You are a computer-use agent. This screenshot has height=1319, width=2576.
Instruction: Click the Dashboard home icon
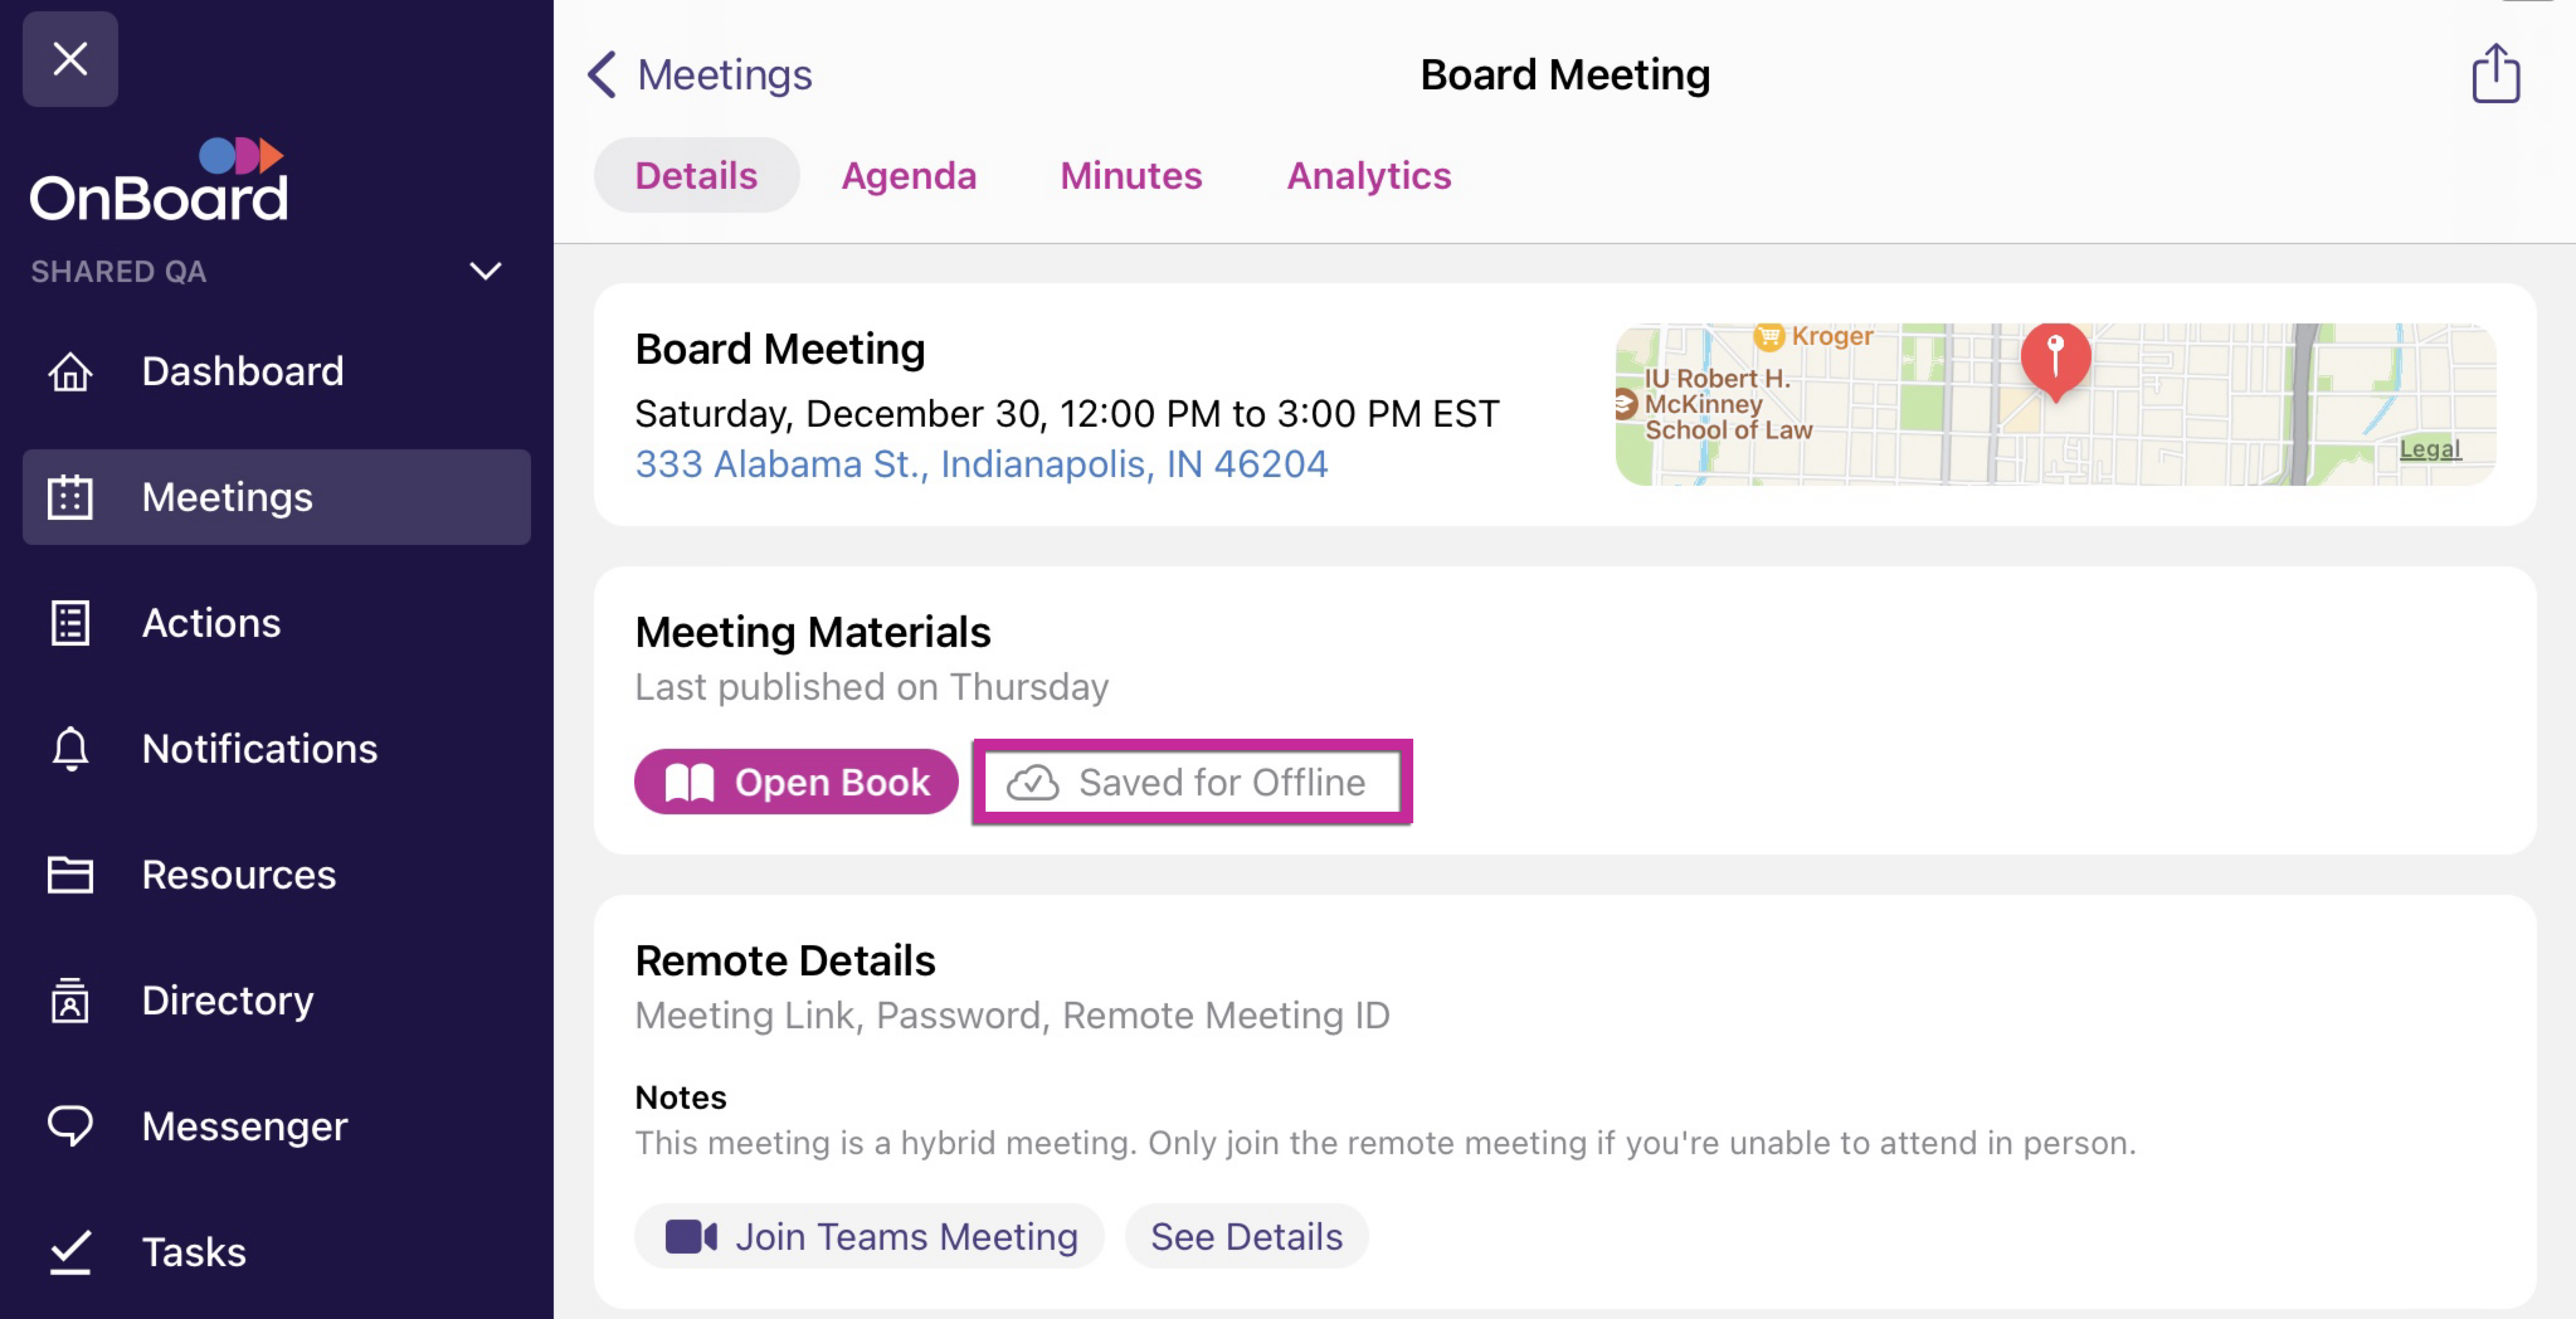point(70,372)
